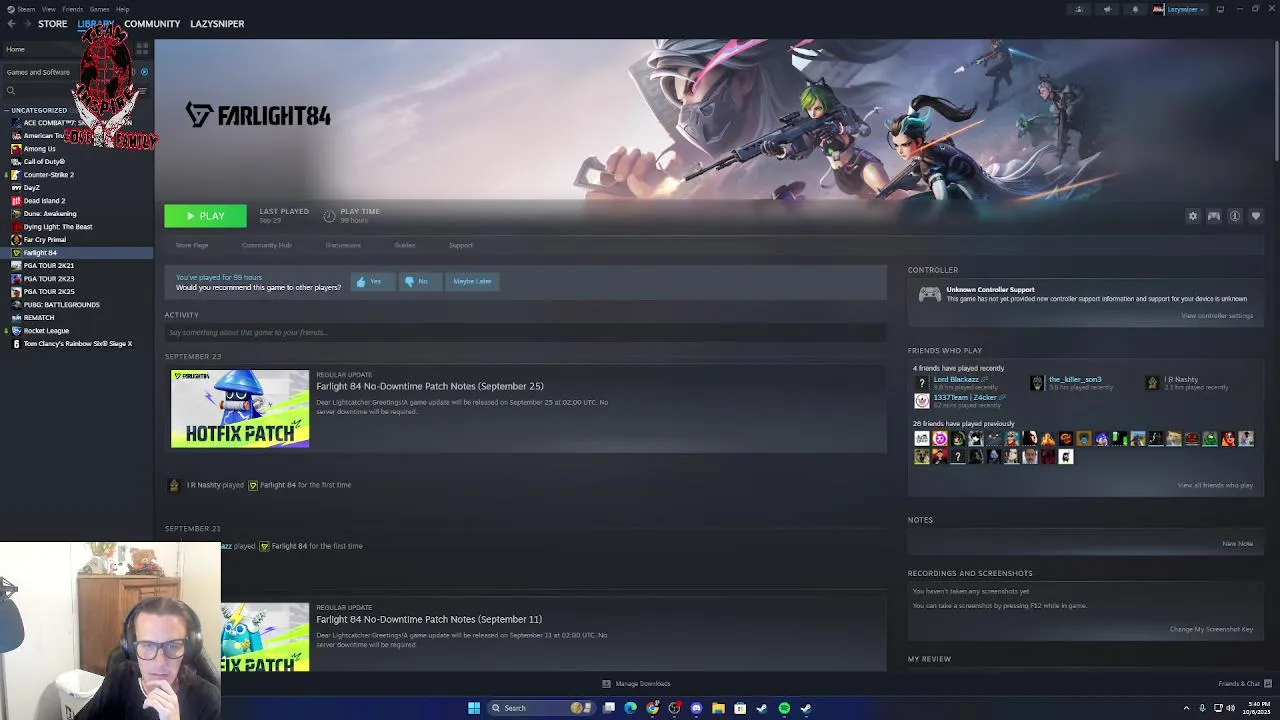Open the View menu
The image size is (1280, 720).
coord(48,9)
